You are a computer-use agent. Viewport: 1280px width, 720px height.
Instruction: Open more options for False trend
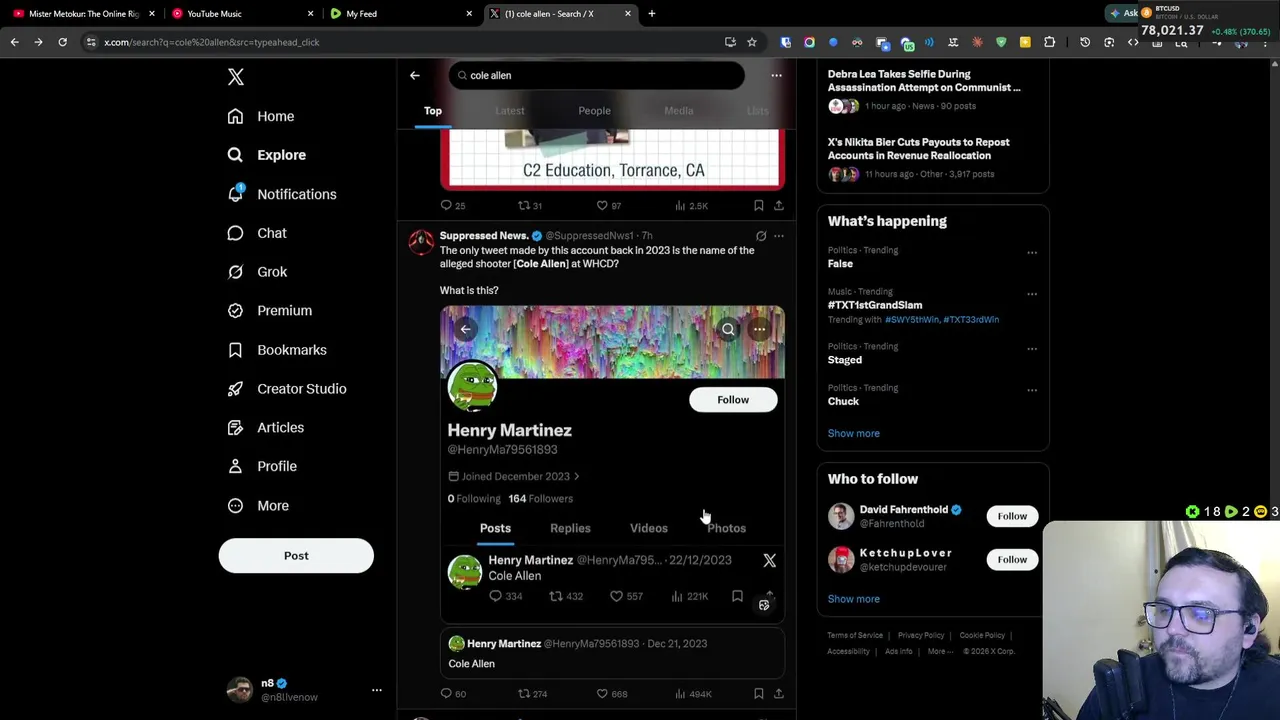point(1032,252)
